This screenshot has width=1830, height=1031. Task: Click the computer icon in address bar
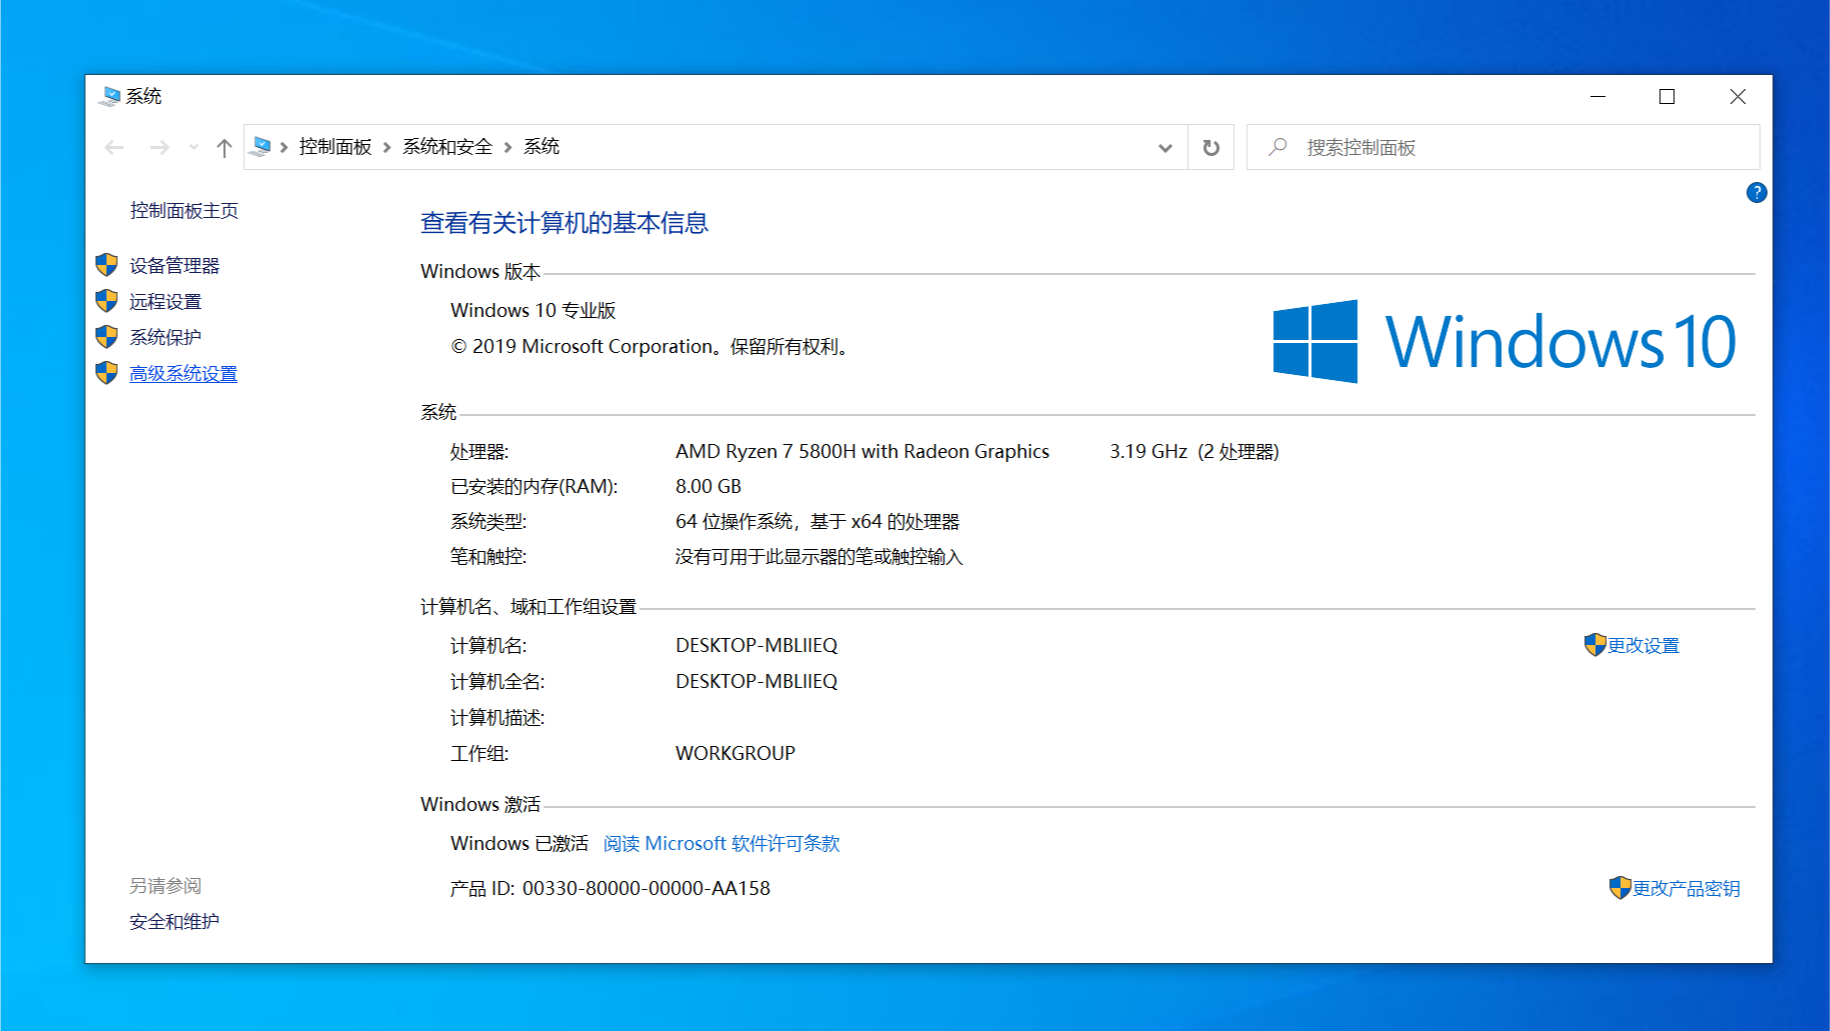tap(261, 147)
